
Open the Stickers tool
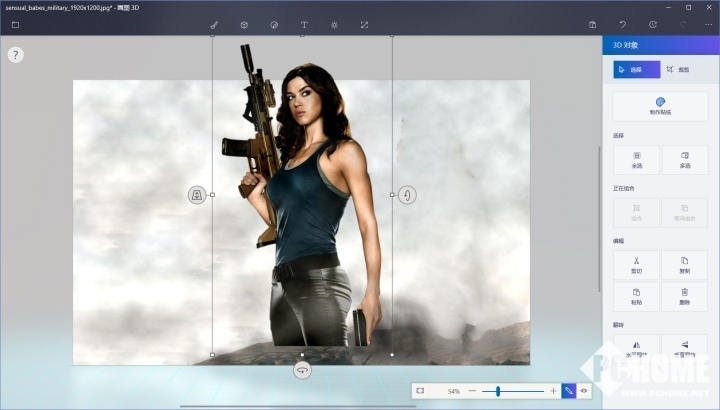point(274,25)
